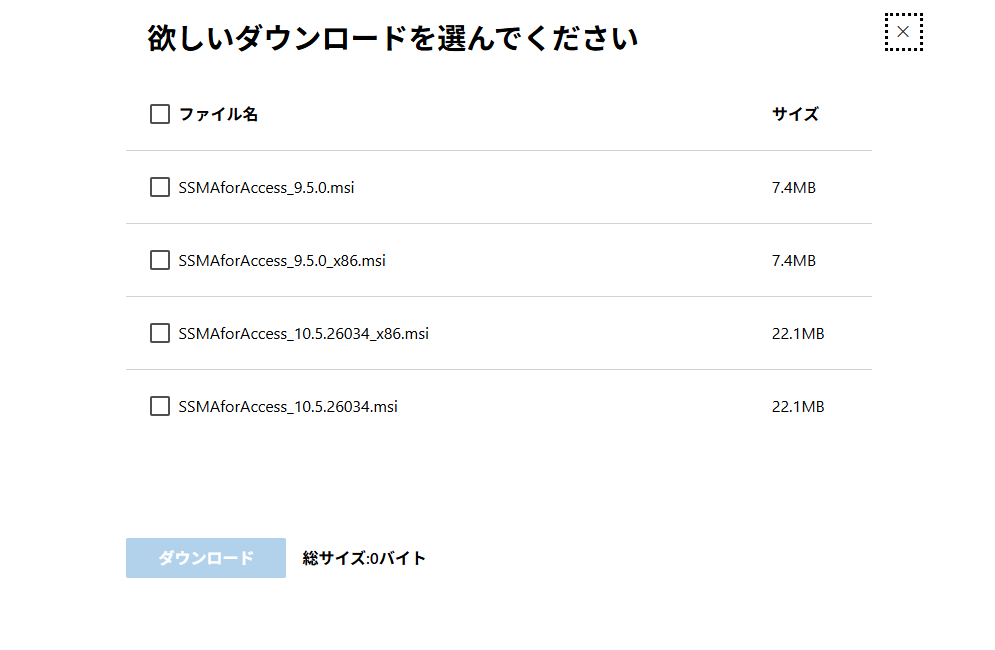Select the SSMAforAccess_10.5.26034_x86.msi checkbox

point(160,333)
